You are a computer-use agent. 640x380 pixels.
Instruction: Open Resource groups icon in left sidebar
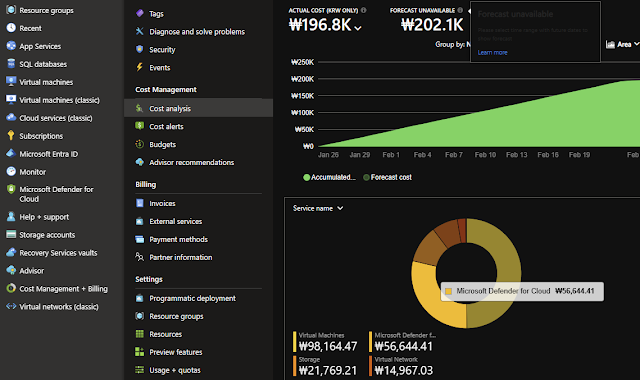pos(11,10)
